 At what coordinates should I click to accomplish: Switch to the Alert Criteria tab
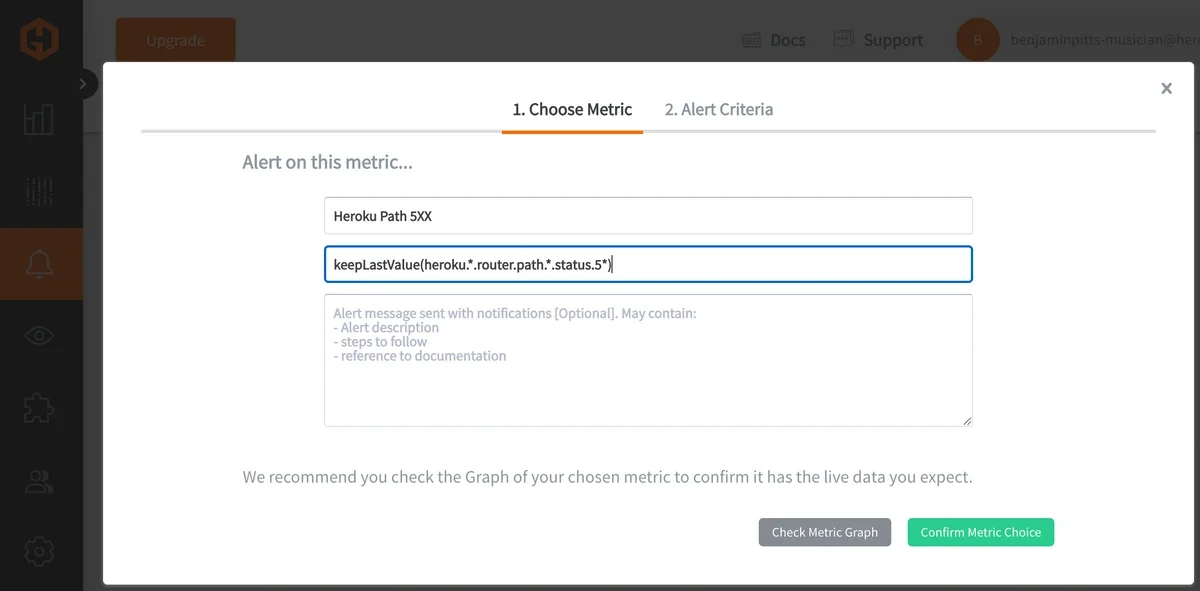pos(717,109)
